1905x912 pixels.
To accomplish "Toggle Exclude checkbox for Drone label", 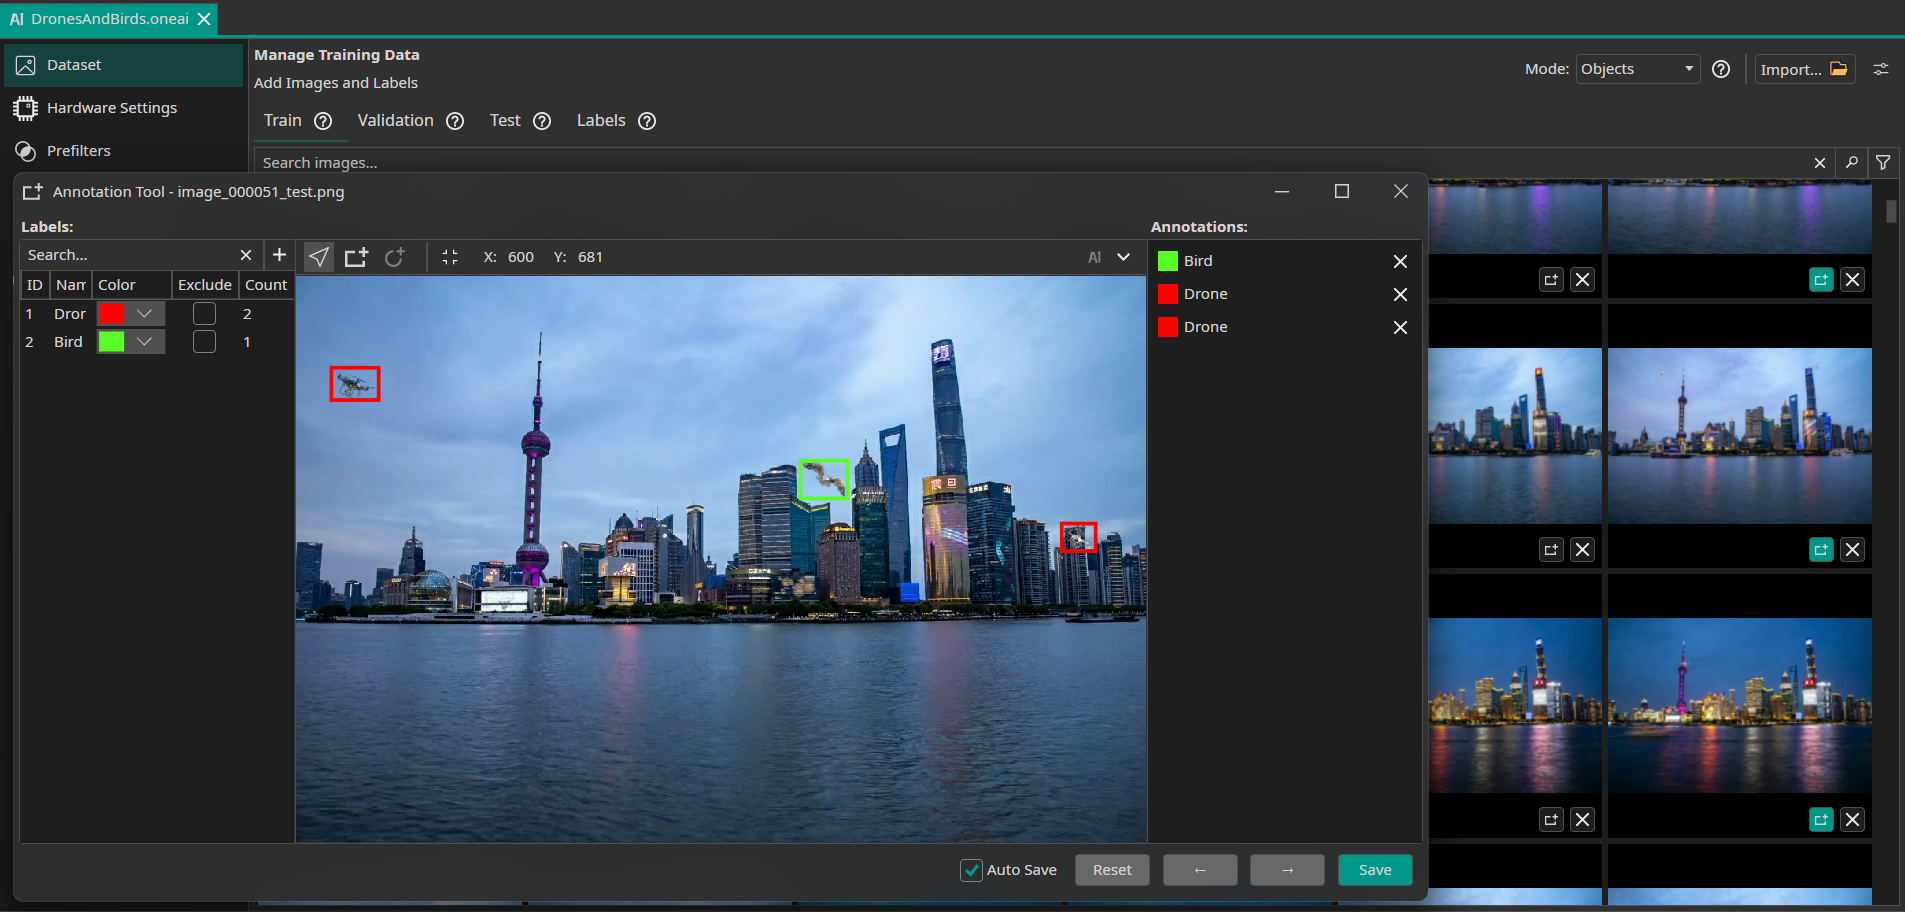I will point(204,314).
